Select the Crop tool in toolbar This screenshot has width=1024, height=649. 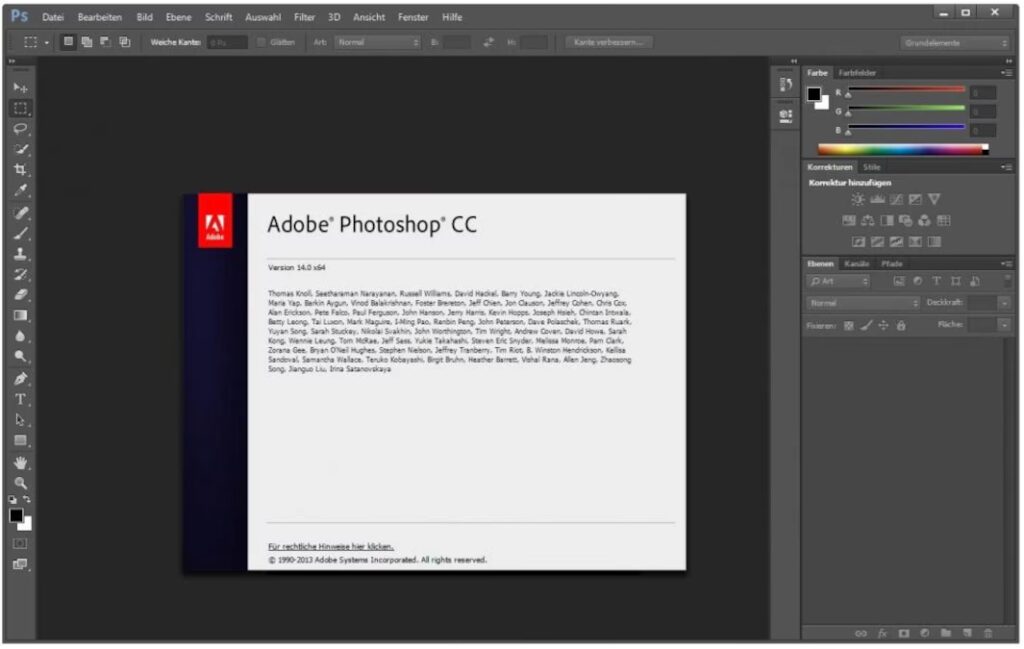[x=20, y=170]
